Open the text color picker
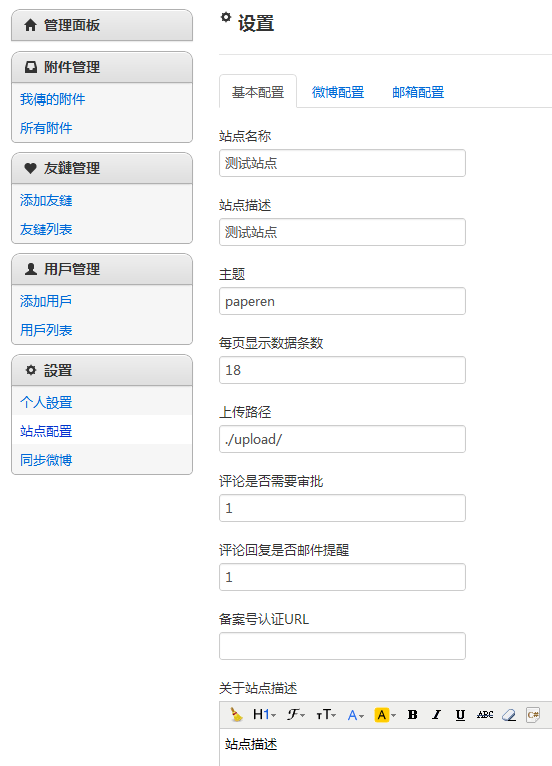552x766 pixels. 356,715
